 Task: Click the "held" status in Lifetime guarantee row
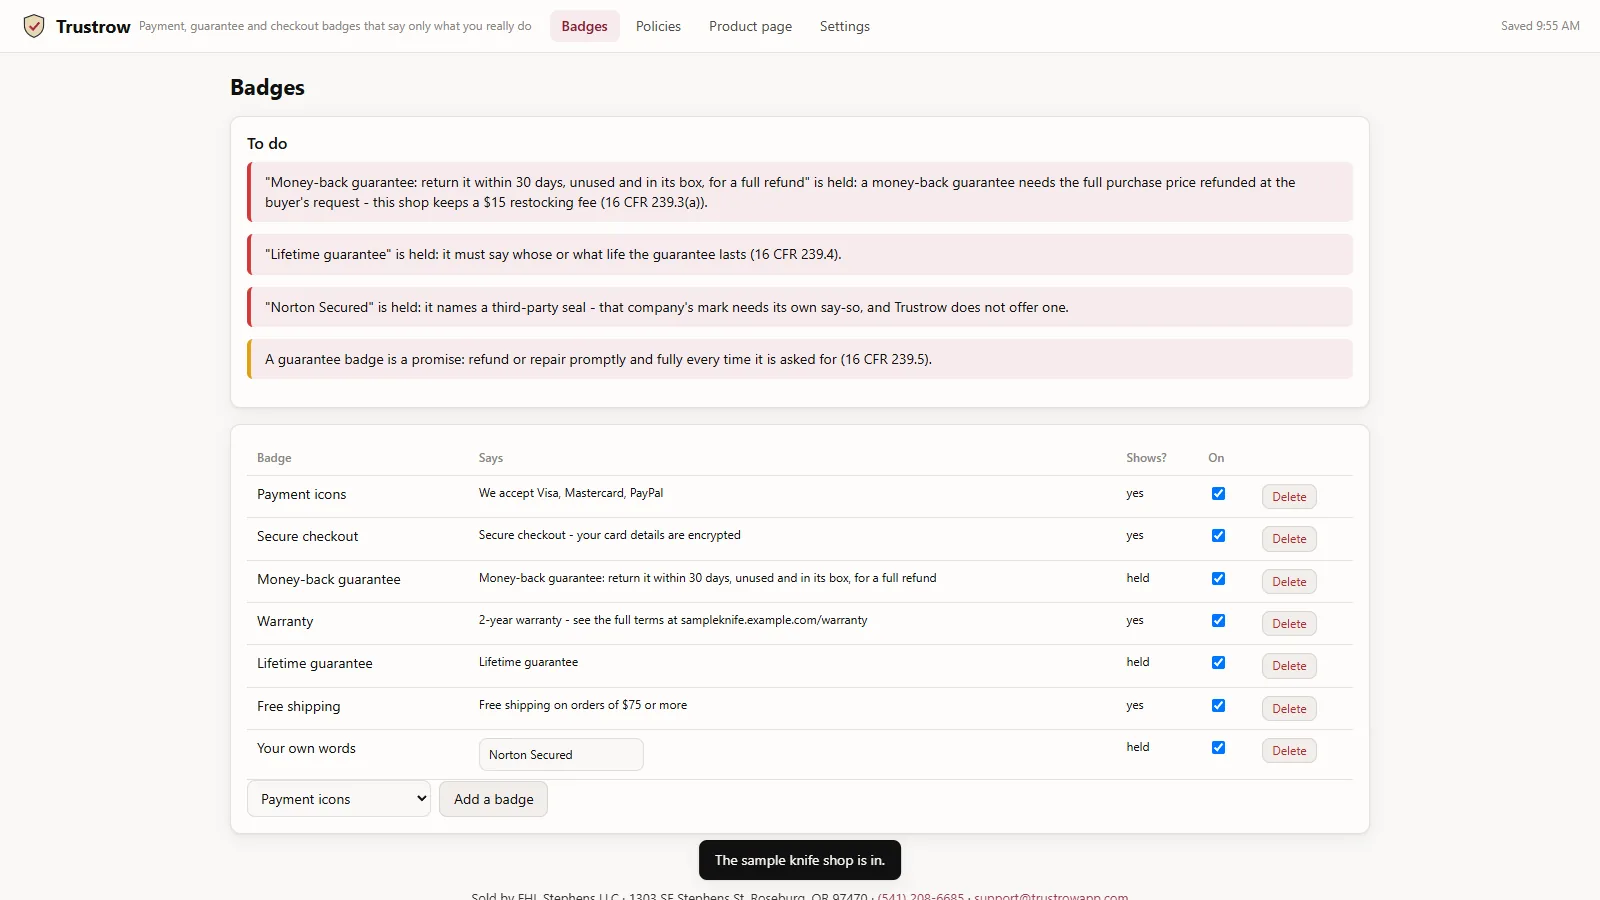1138,662
